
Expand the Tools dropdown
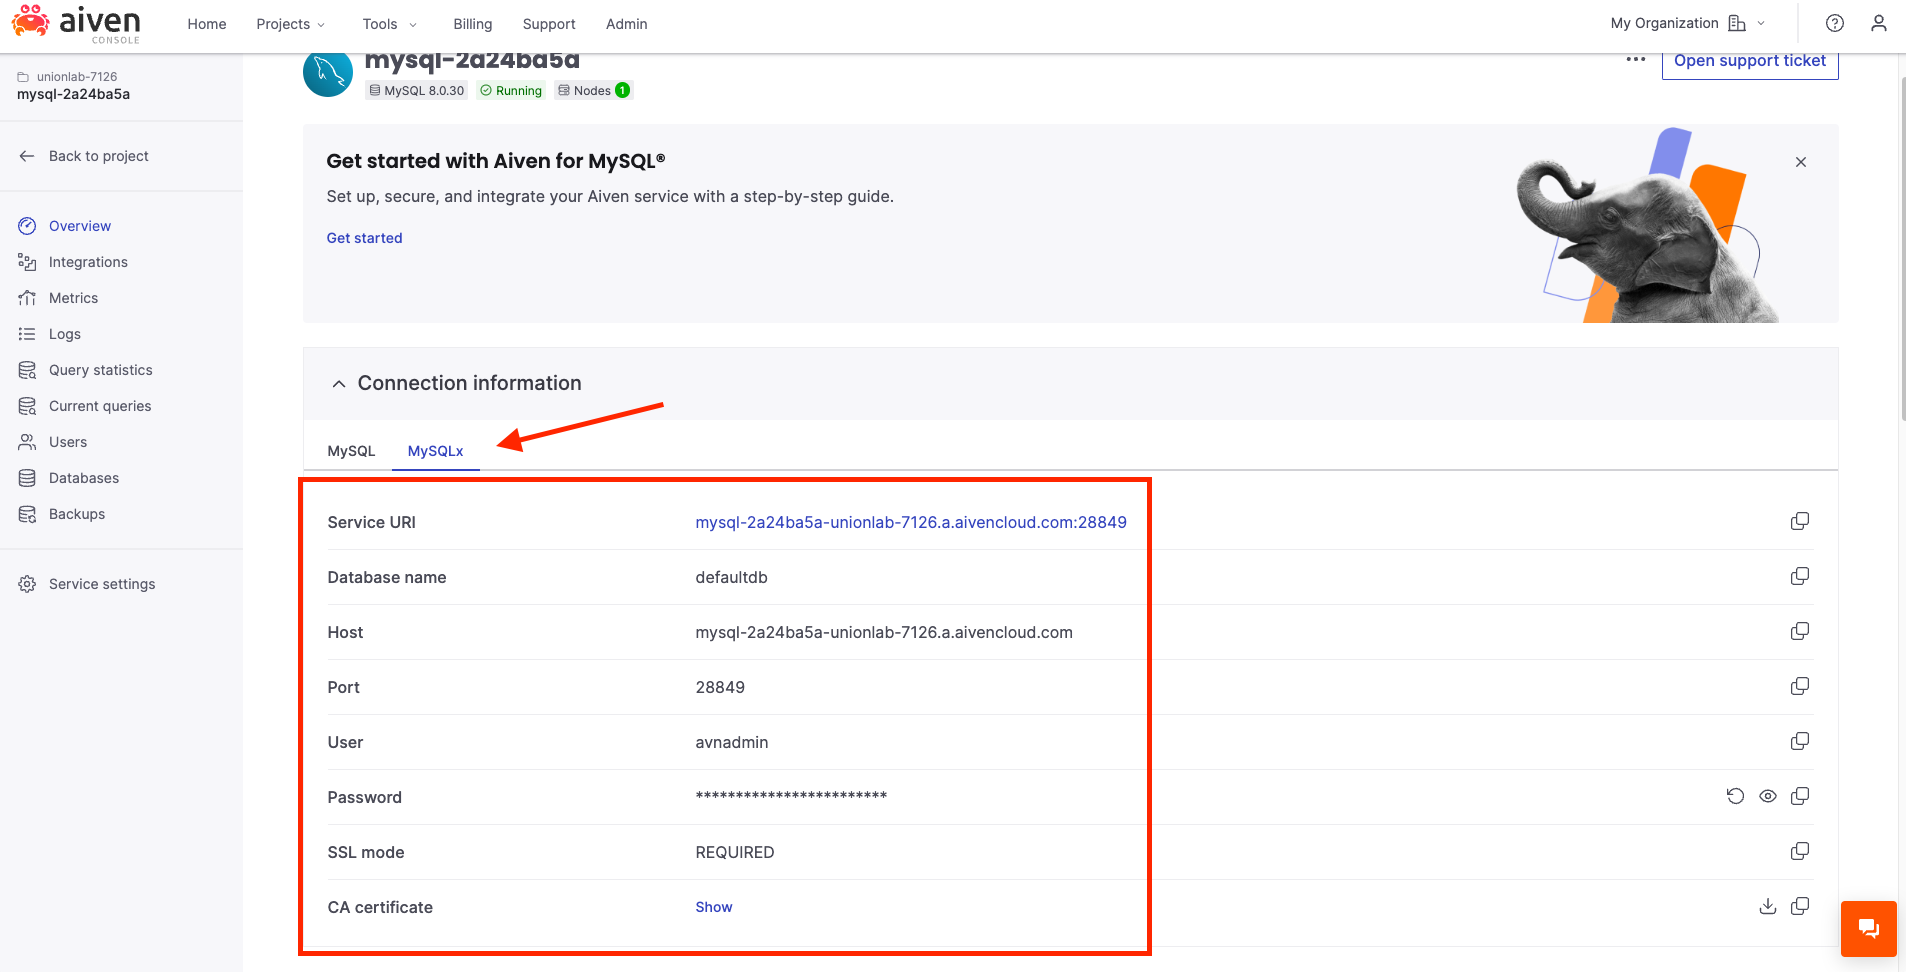[389, 23]
